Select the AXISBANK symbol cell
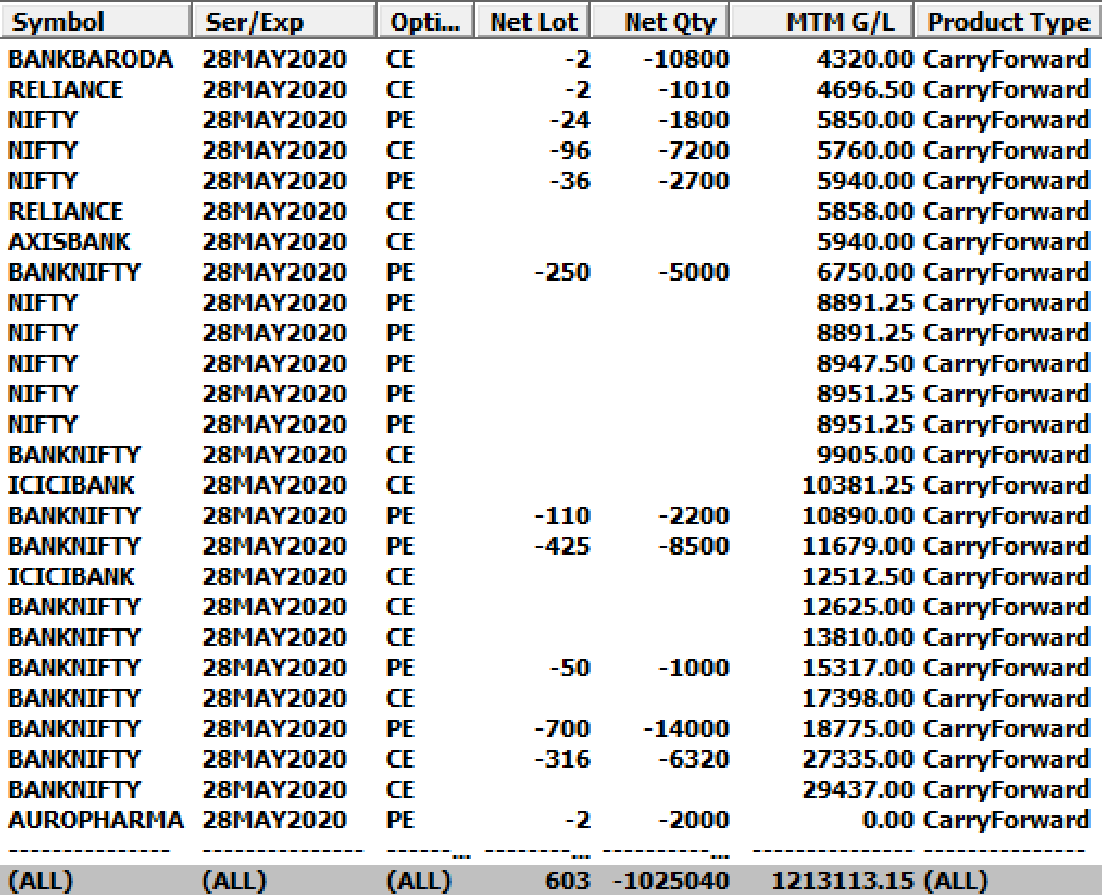This screenshot has height=895, width=1102. pyautogui.click(x=69, y=242)
